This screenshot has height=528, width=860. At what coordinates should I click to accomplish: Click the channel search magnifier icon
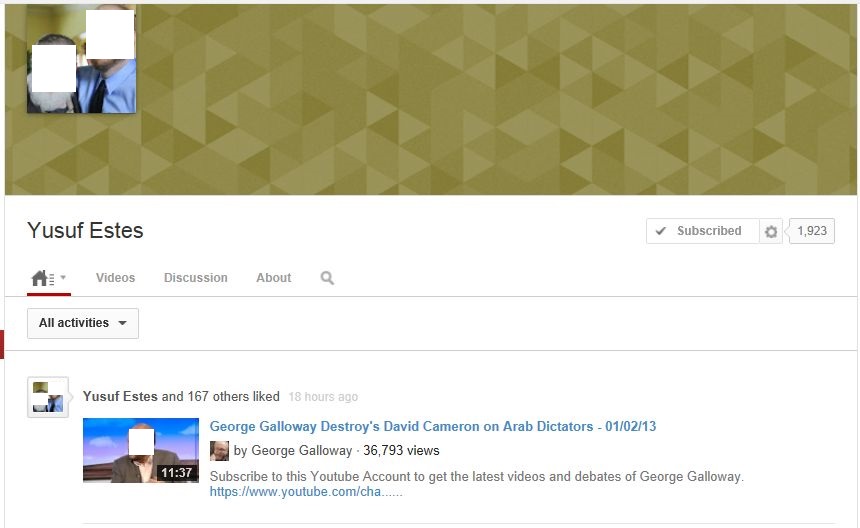click(327, 278)
